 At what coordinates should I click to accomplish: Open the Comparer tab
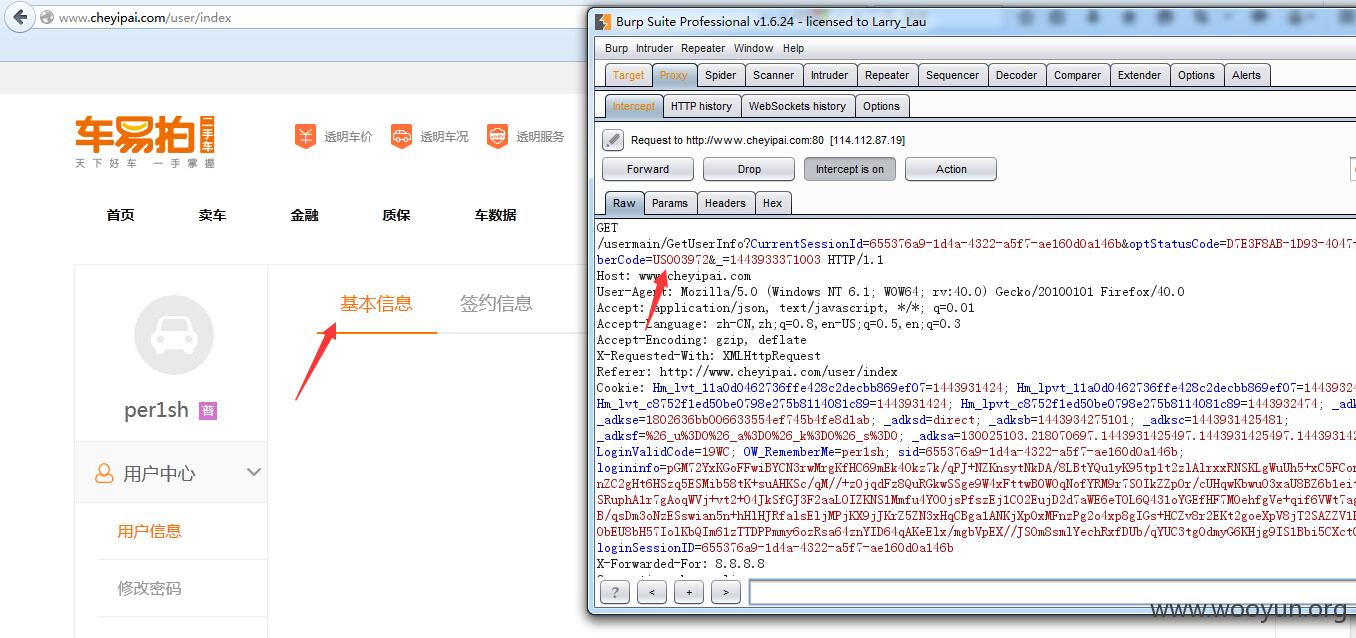coord(1077,75)
